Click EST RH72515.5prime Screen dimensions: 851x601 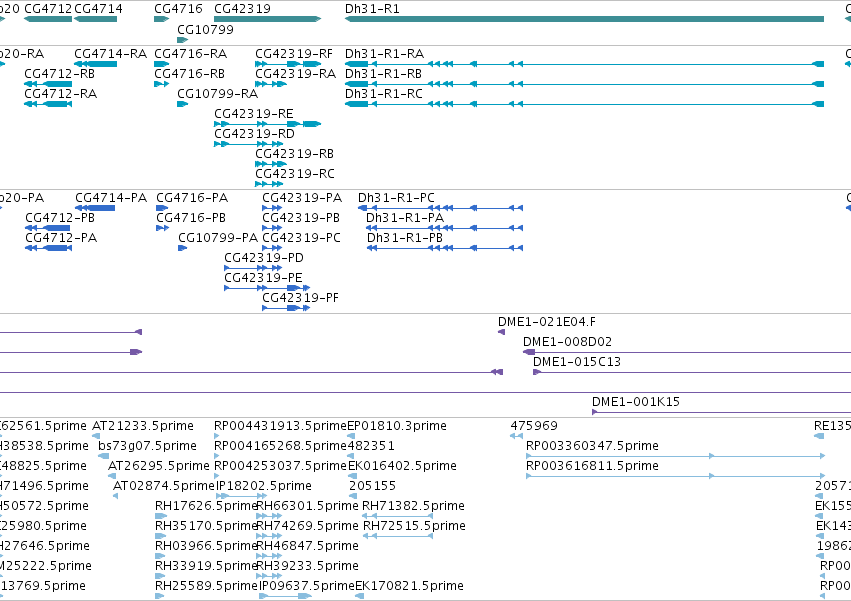(397, 536)
